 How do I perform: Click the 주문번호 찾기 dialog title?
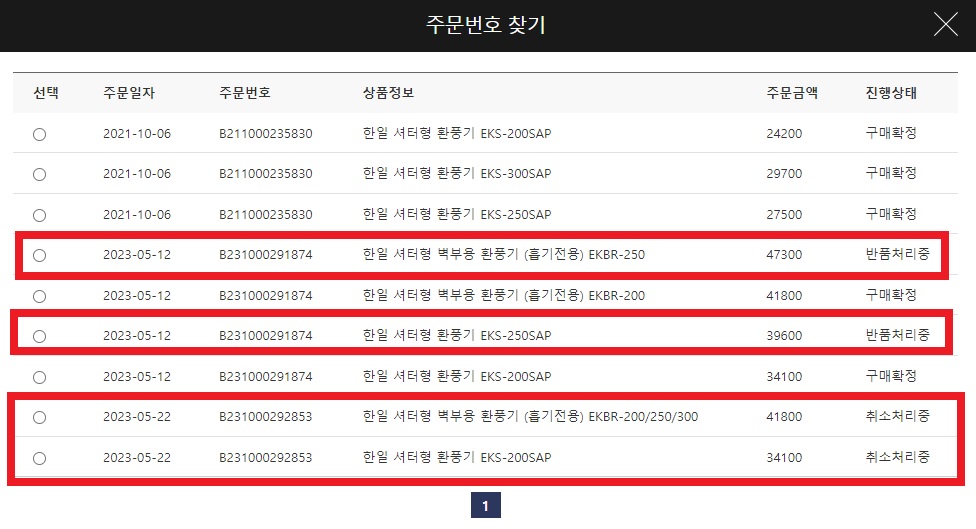point(486,25)
